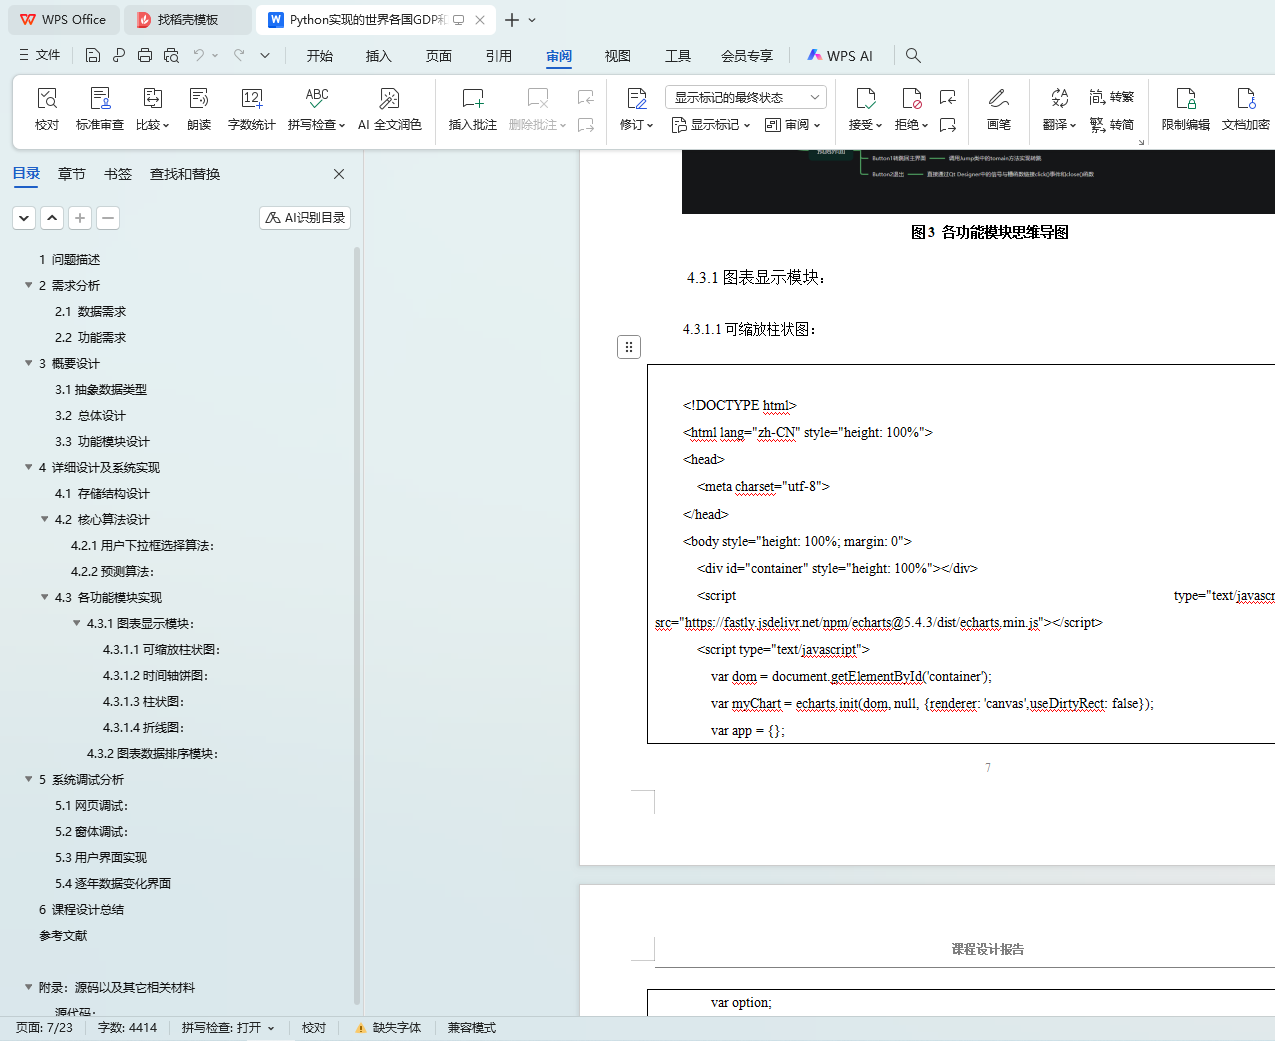
Task: Collapse the 5 系统调试分析 section
Action: pyautogui.click(x=29, y=779)
